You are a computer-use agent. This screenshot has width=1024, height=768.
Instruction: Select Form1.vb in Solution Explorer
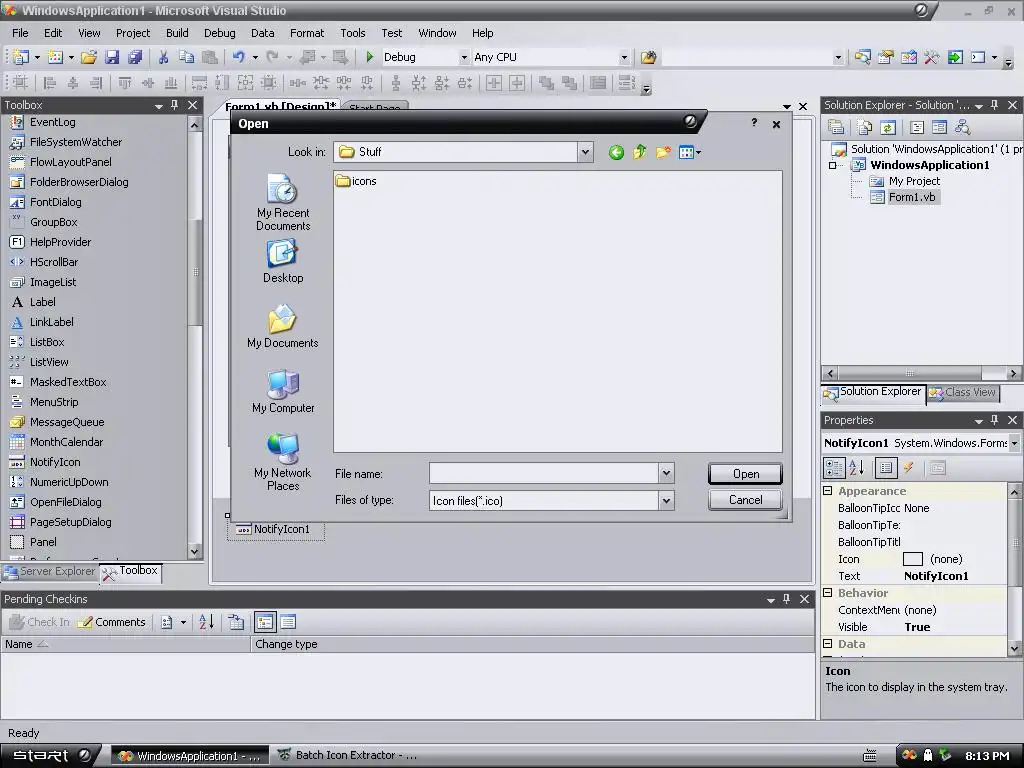(x=912, y=197)
